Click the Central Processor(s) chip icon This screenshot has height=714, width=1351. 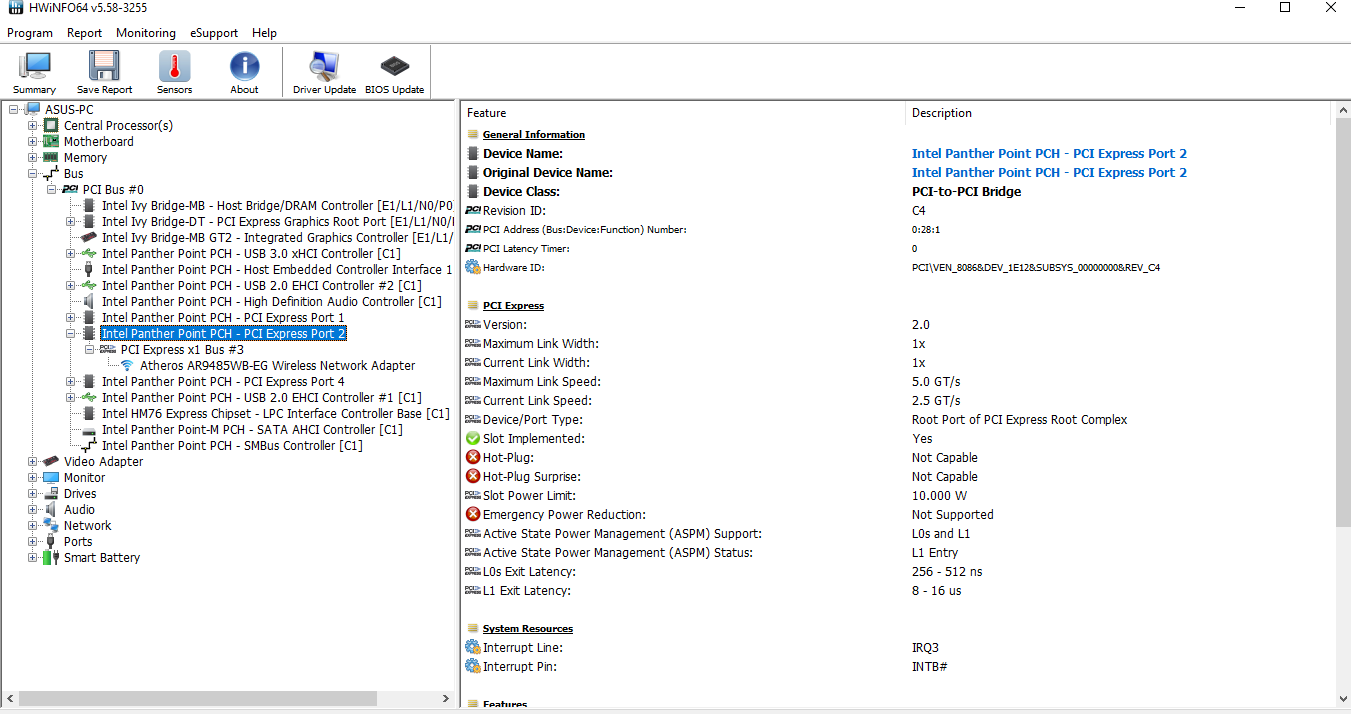[51, 125]
